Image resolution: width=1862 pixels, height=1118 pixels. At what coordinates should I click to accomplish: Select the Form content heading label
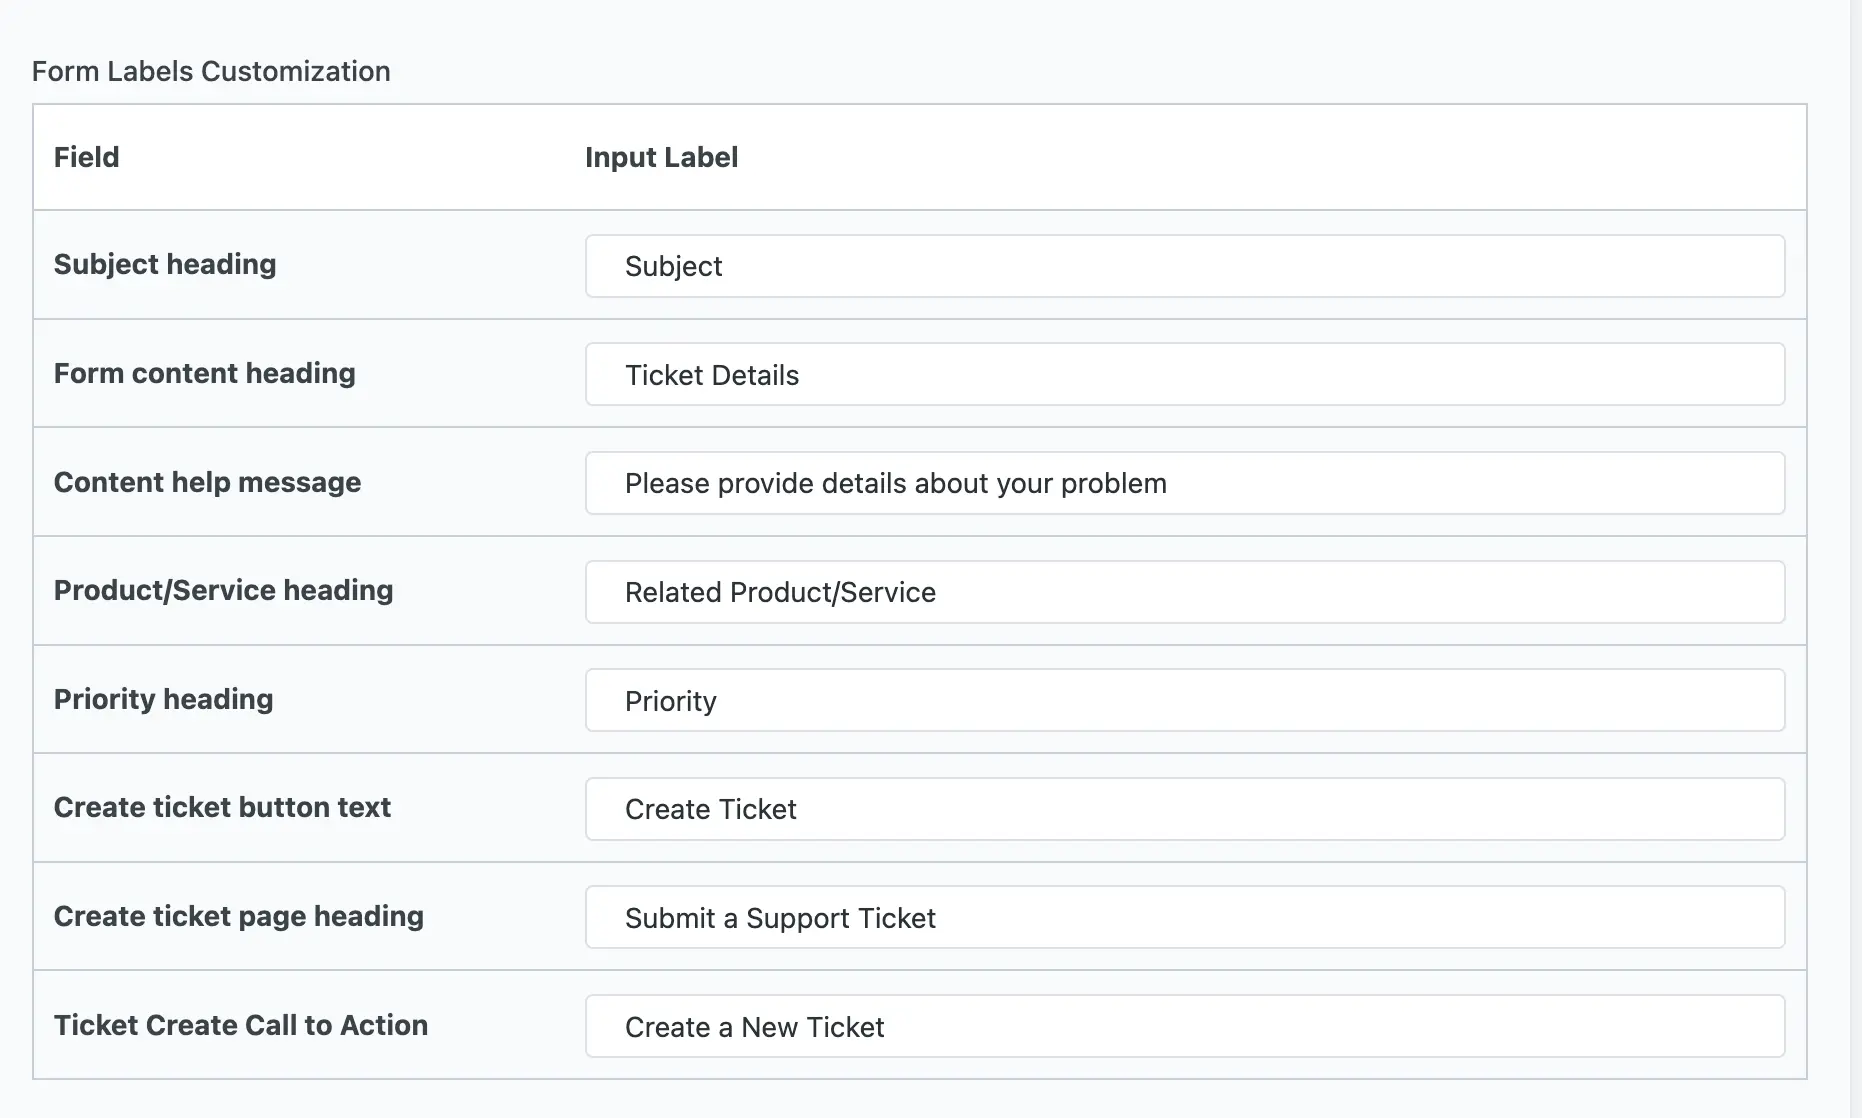[x=205, y=373]
